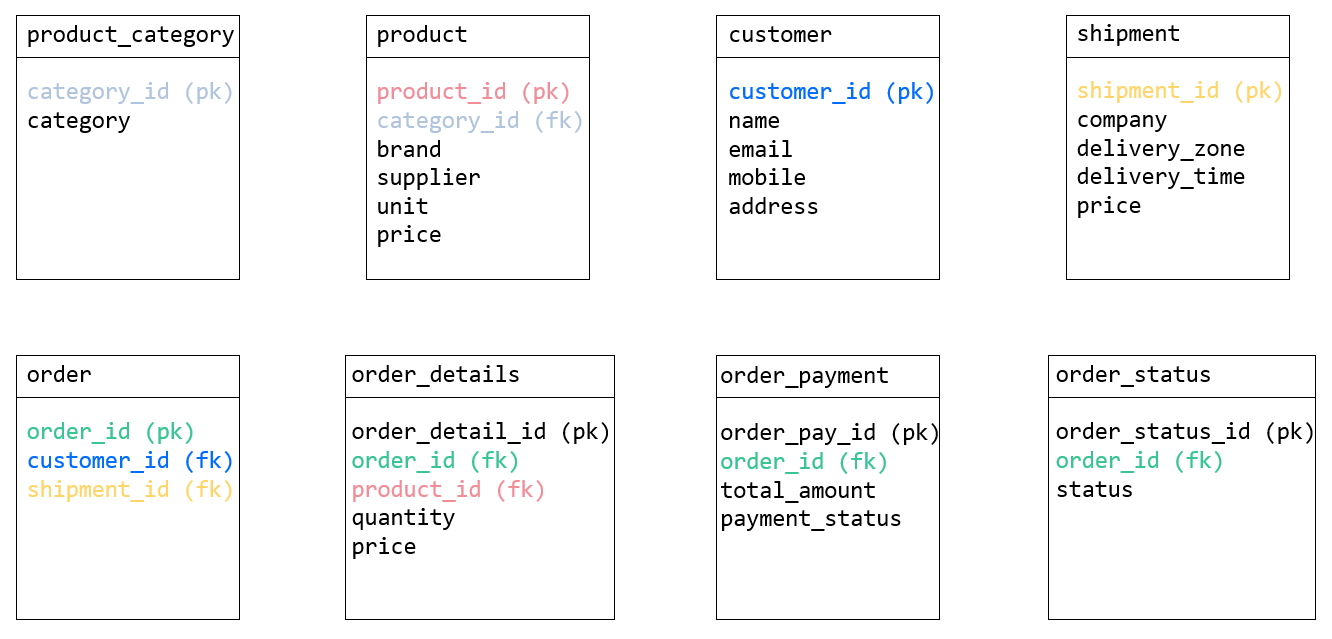Select the customer table title

(x=780, y=35)
